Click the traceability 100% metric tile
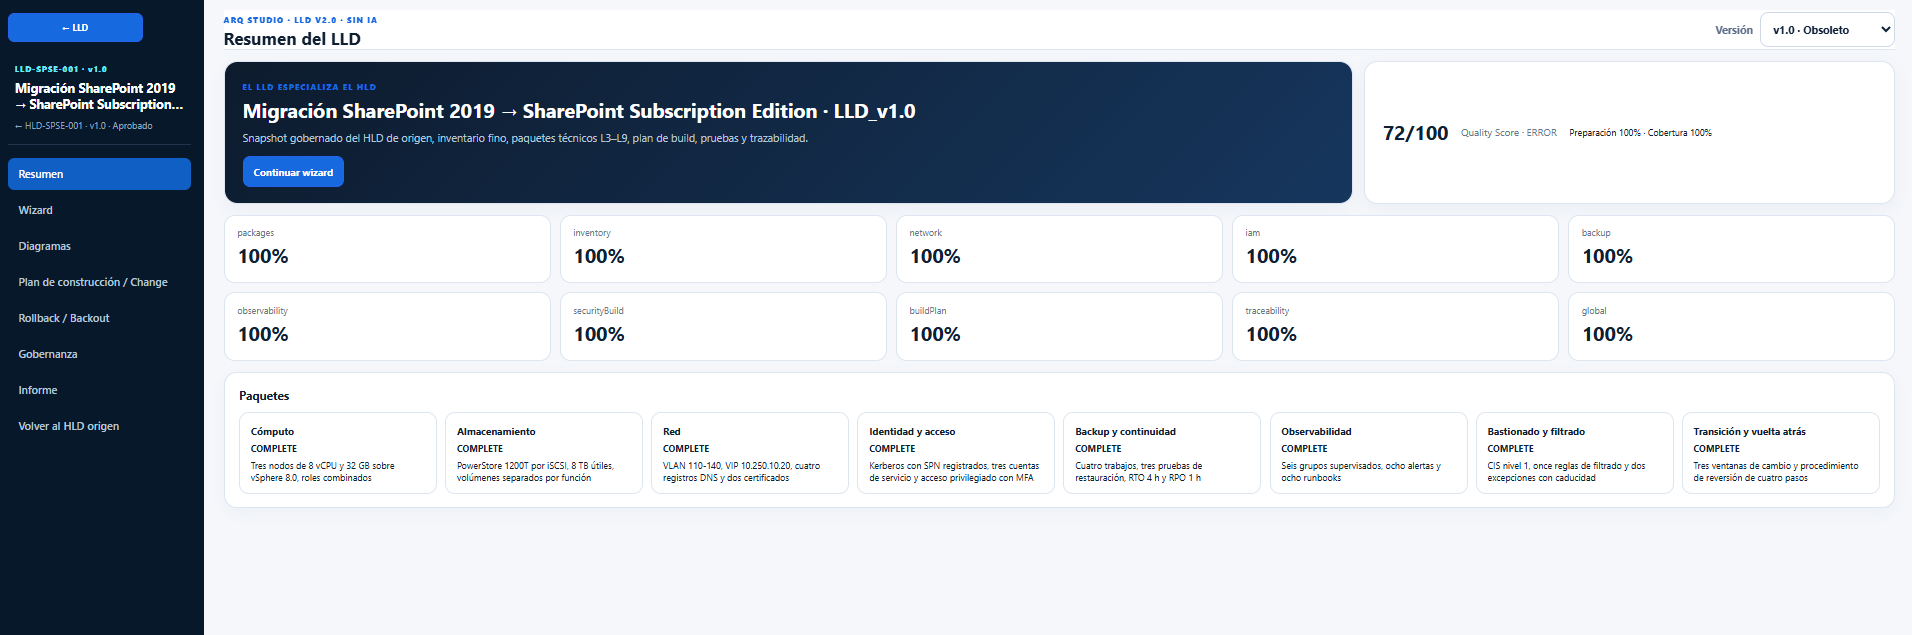1912x635 pixels. point(1395,327)
